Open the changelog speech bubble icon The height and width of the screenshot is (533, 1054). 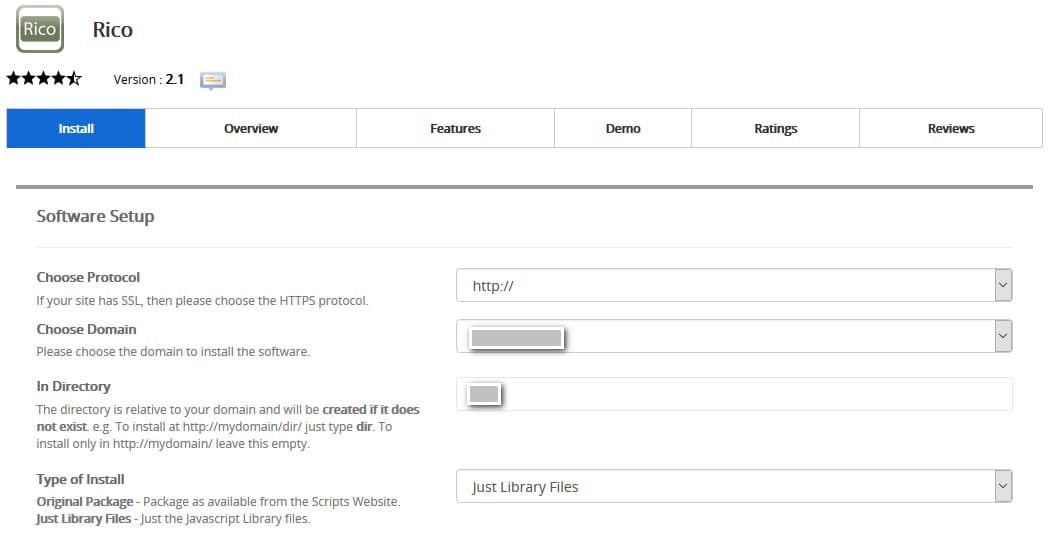[x=212, y=81]
